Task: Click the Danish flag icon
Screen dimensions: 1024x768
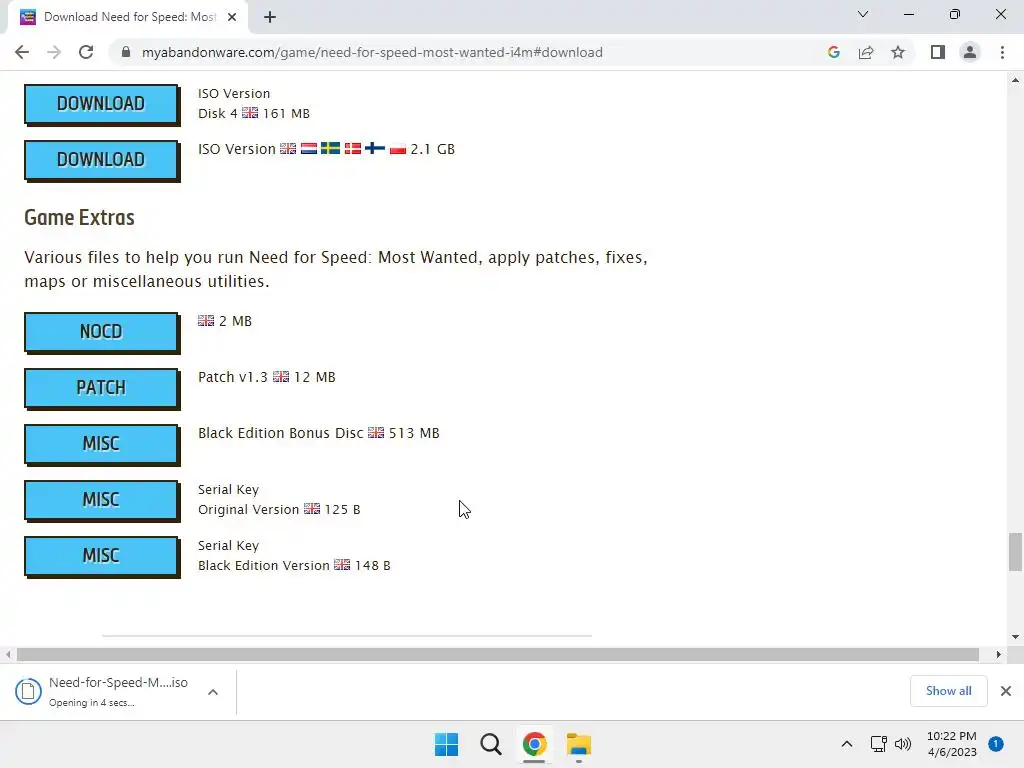Action: (x=353, y=149)
